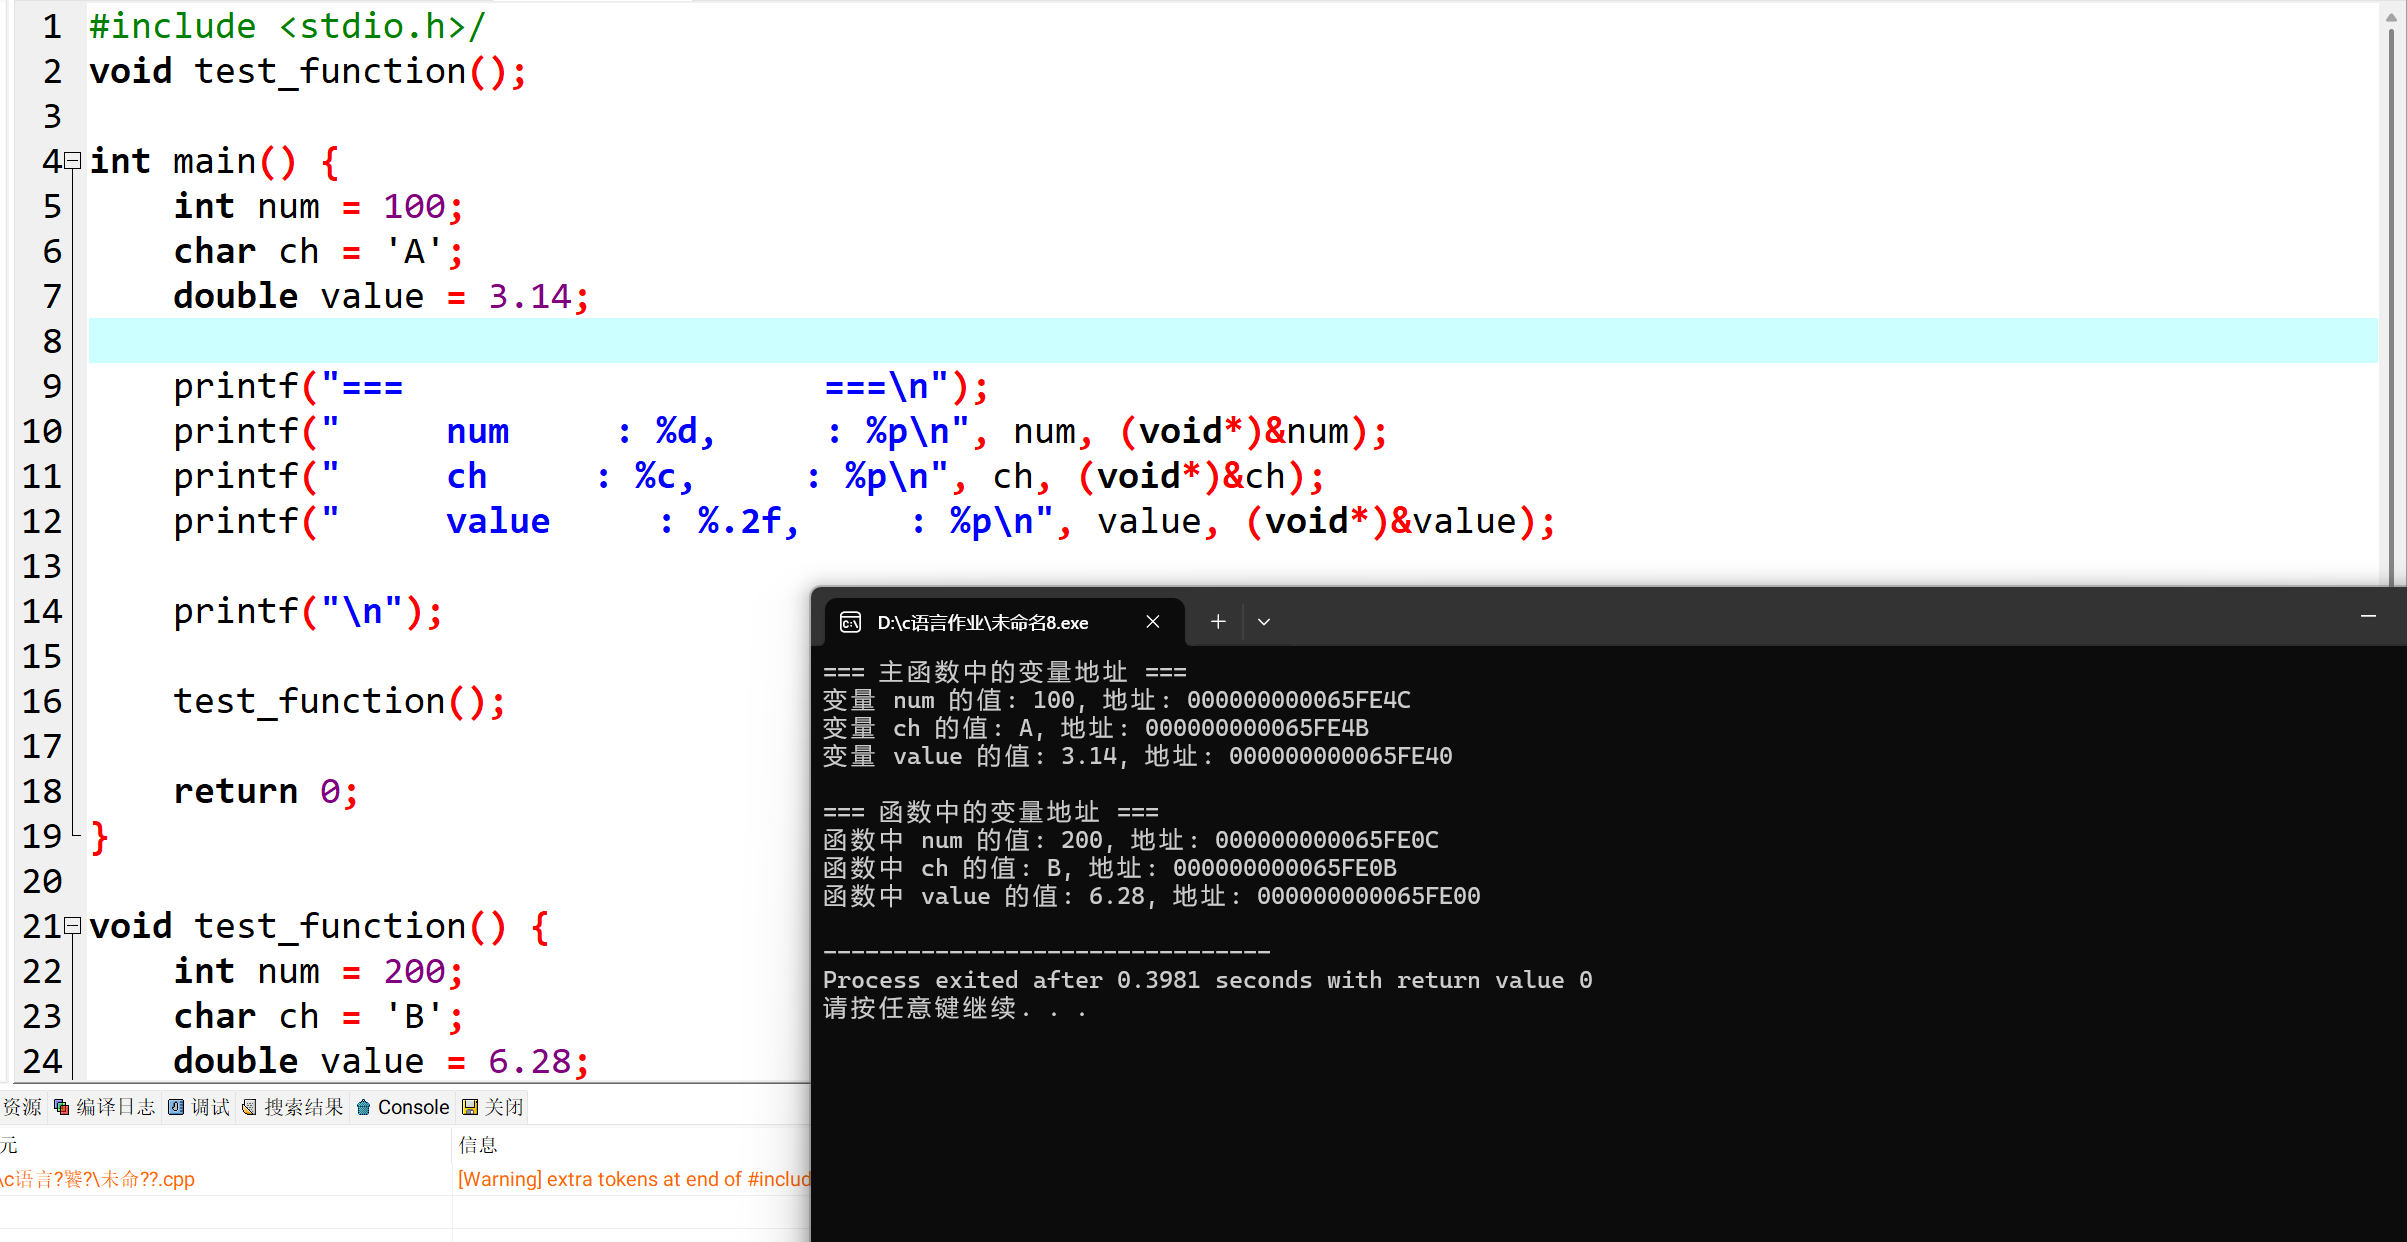Show the 搜索结果 search results tab
This screenshot has width=2407, height=1242.
(x=294, y=1107)
